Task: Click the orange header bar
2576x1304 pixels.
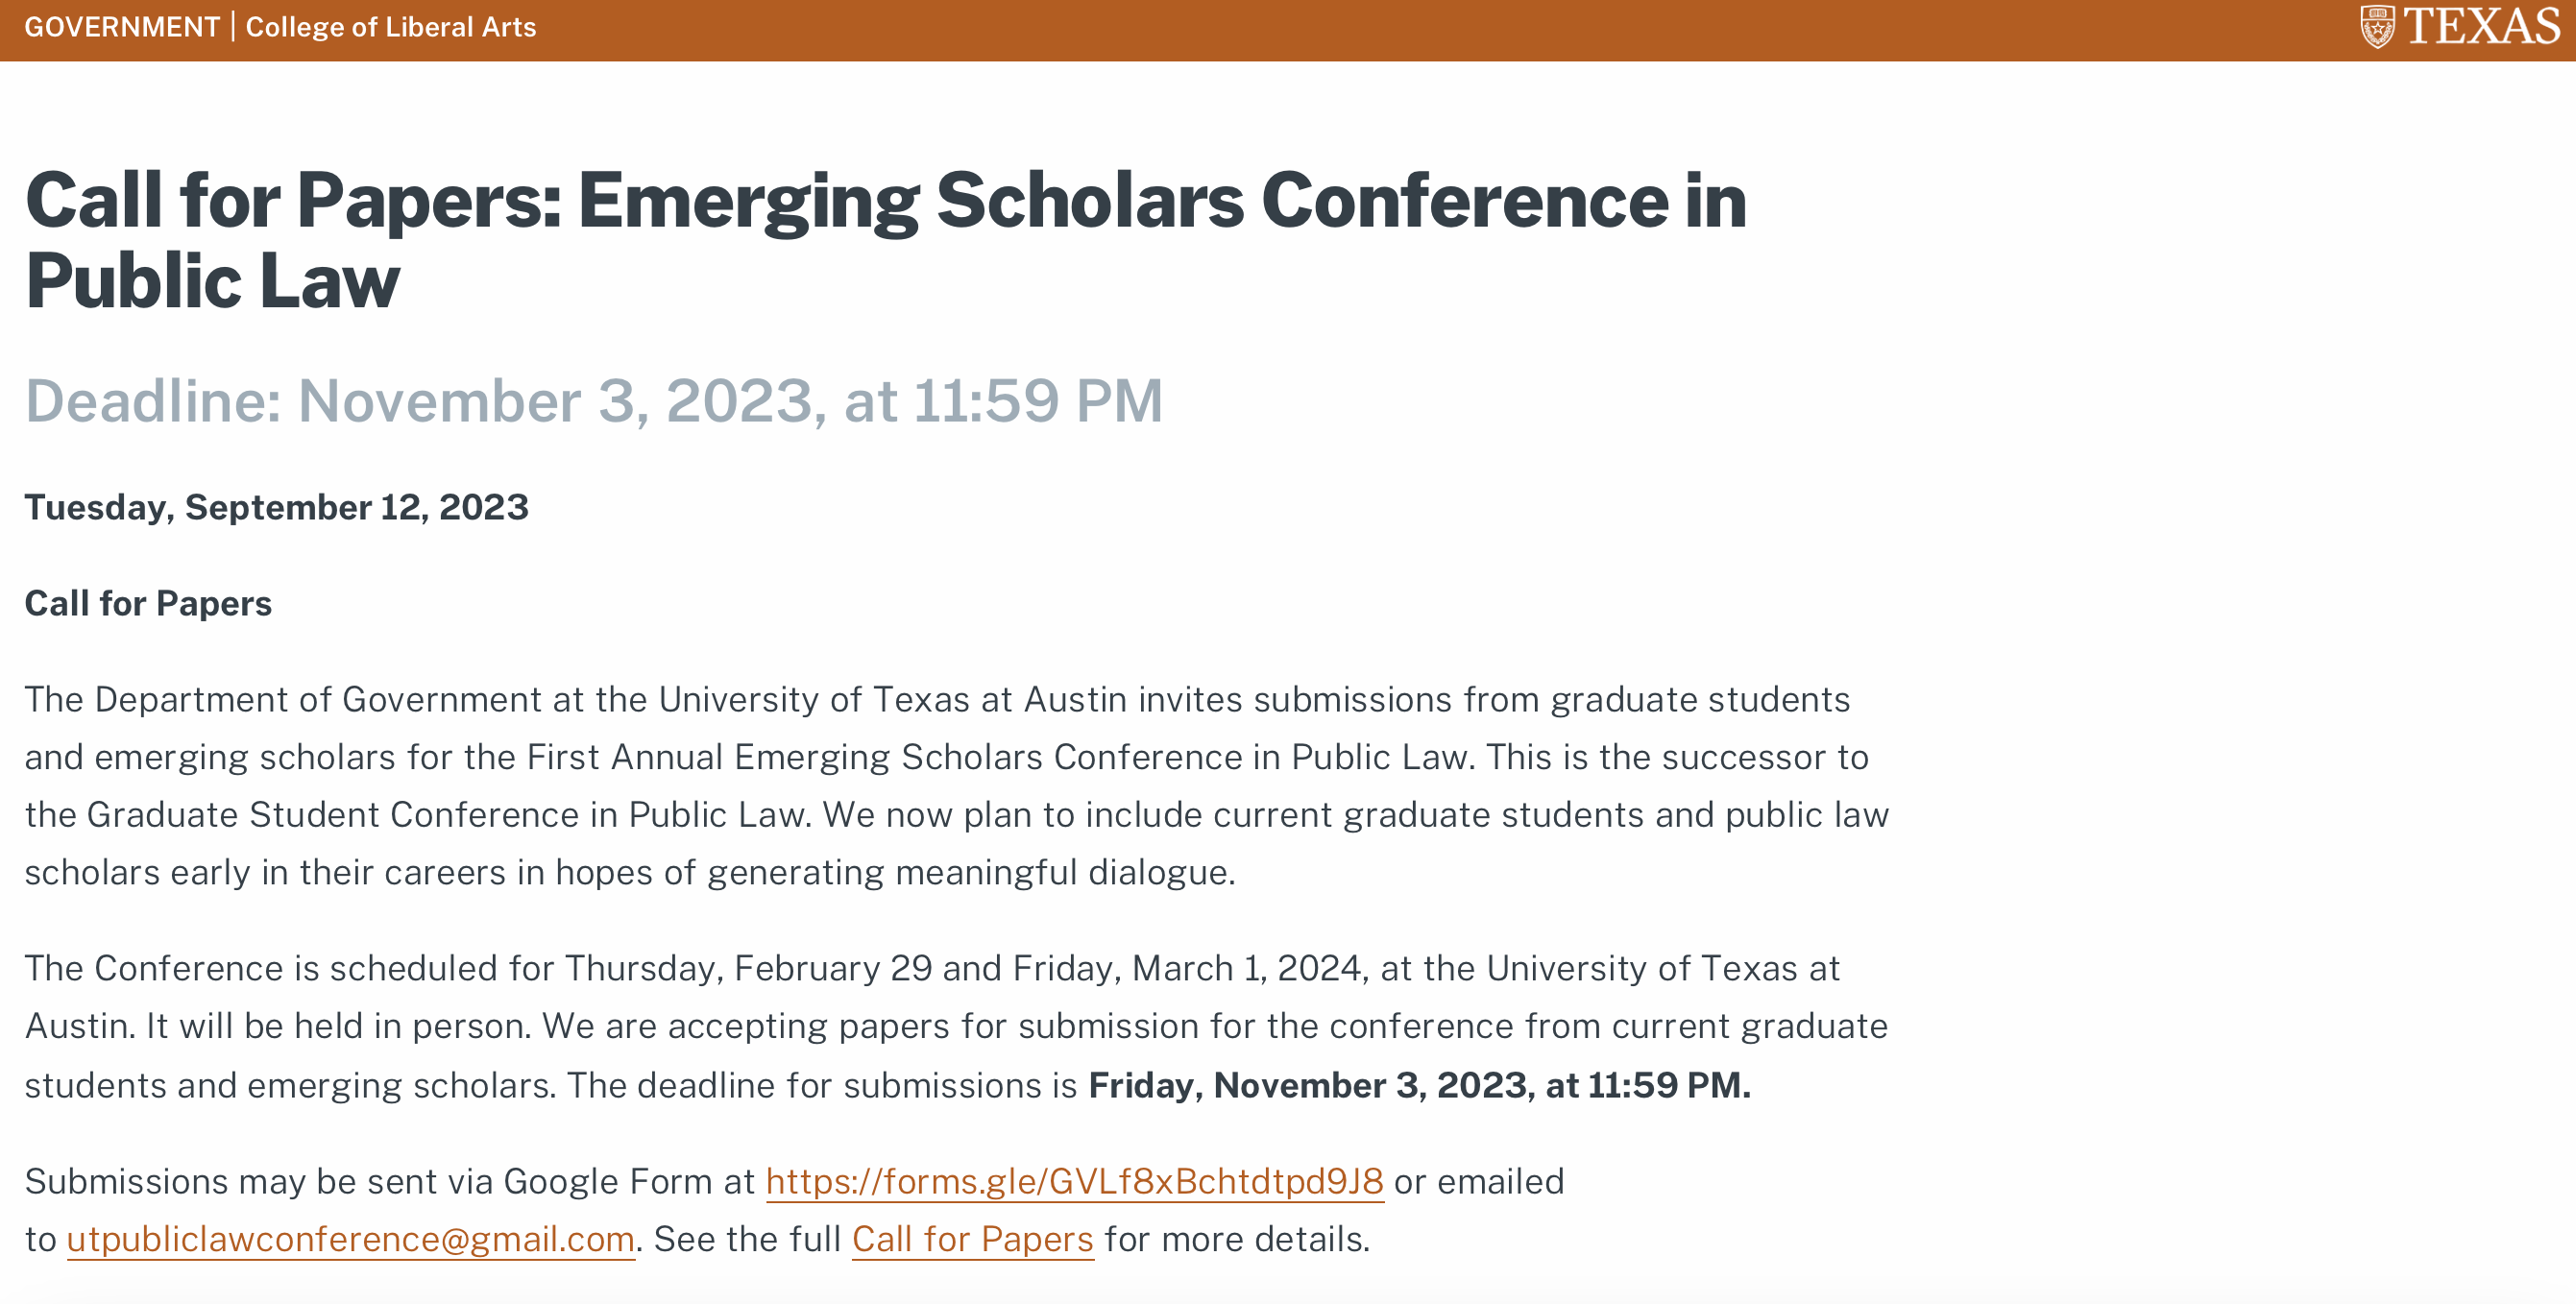Action: (1288, 30)
